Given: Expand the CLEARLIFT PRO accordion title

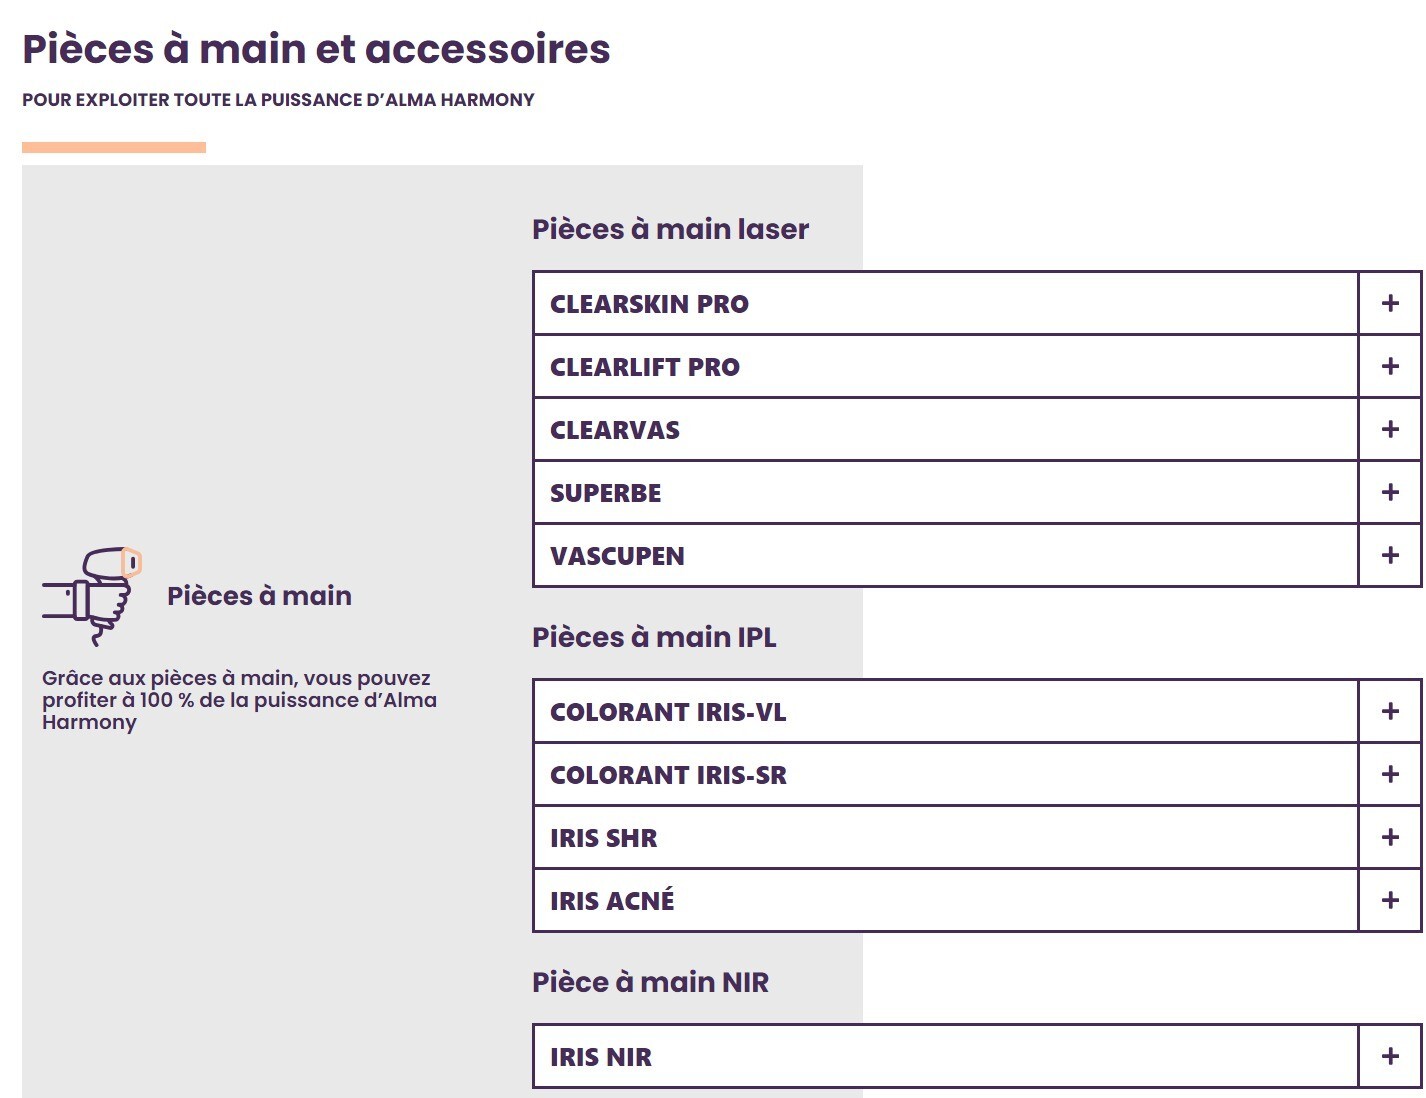Looking at the screenshot, I should [x=645, y=367].
